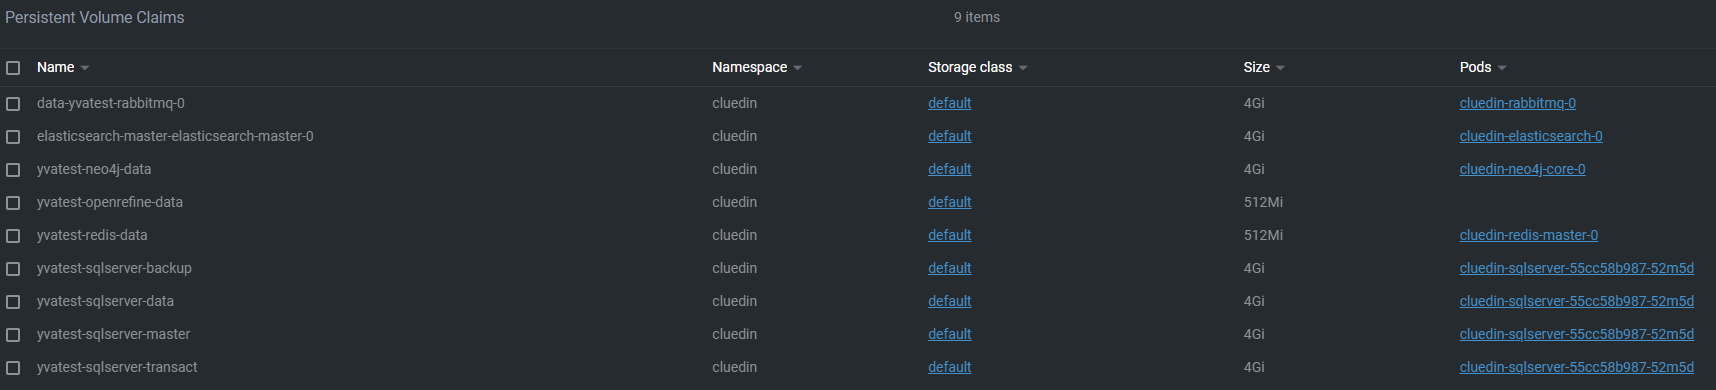Open sqlserver pod link for yvatest-sqlserver-backup
This screenshot has height=390, width=1716.
click(1576, 268)
